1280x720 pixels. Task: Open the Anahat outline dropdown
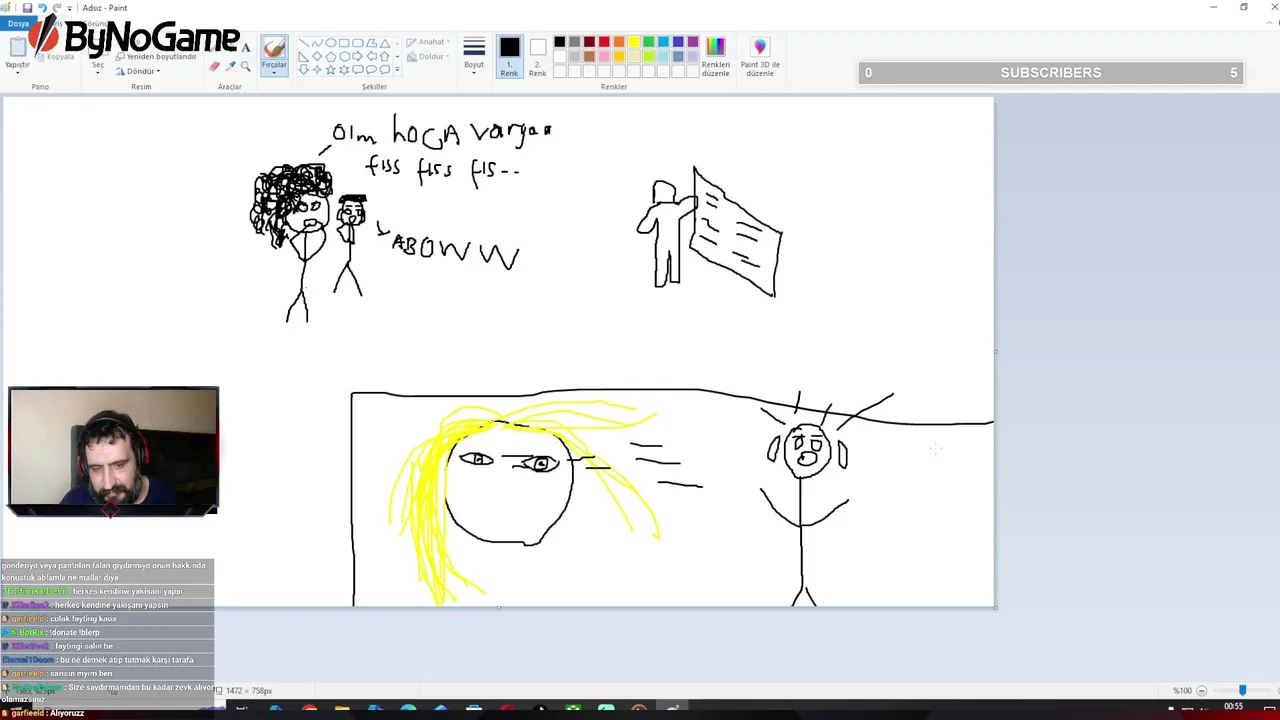click(x=426, y=42)
